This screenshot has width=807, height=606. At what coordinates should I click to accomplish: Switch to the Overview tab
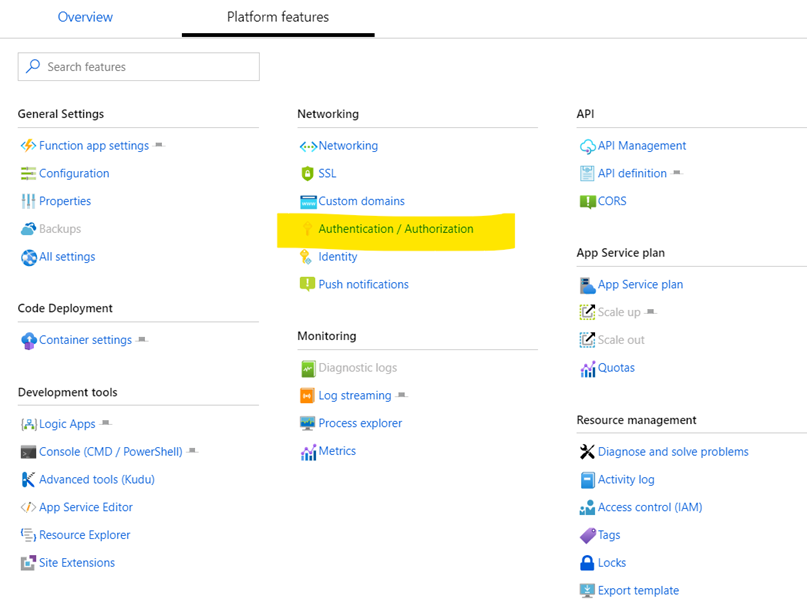tap(85, 17)
